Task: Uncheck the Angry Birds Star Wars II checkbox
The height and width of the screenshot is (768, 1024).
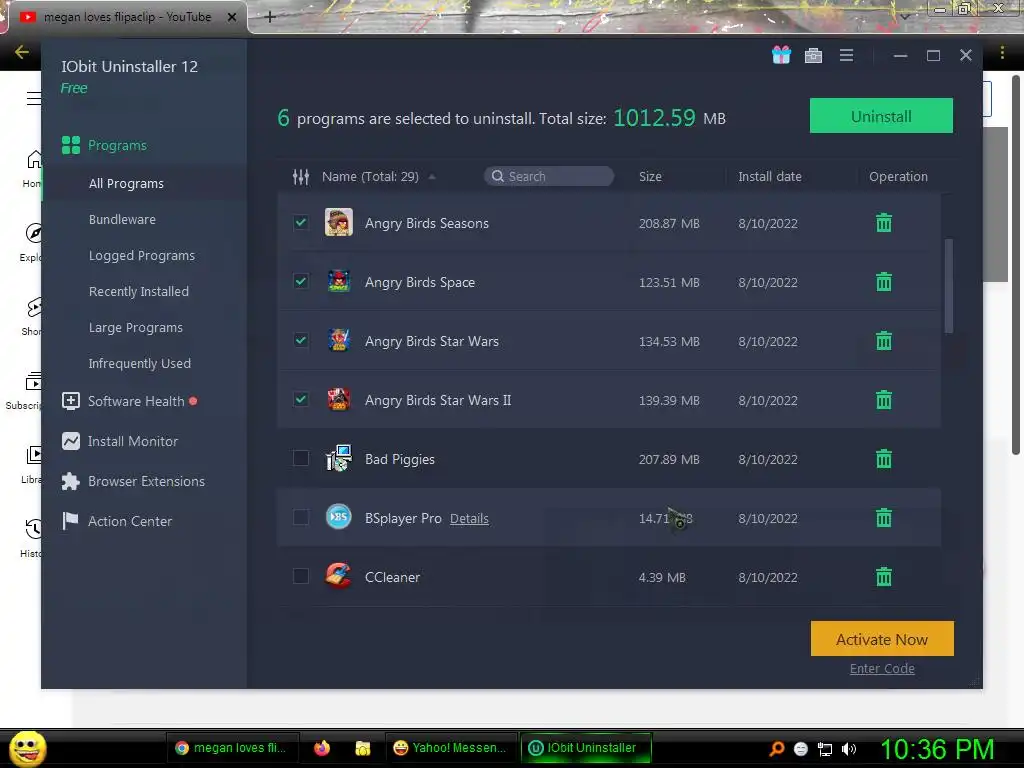Action: click(300, 399)
